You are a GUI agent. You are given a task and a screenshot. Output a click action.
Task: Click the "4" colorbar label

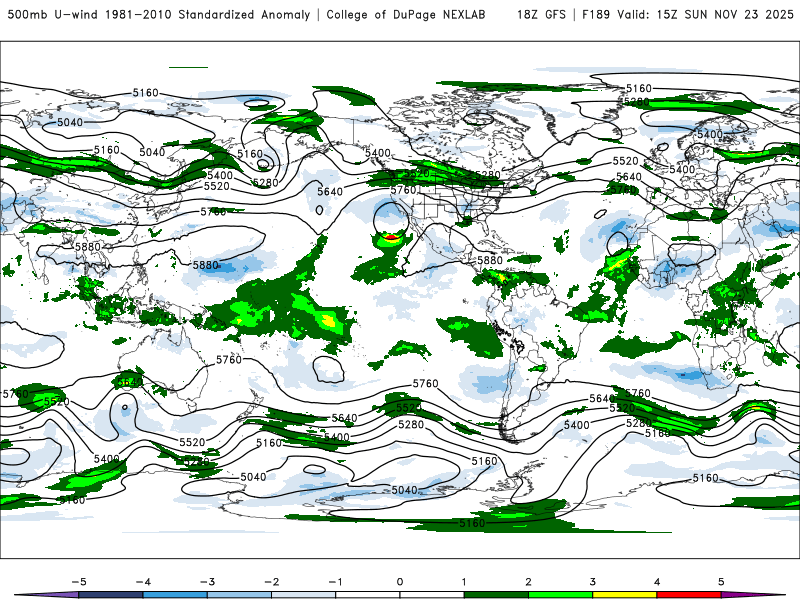point(657,582)
